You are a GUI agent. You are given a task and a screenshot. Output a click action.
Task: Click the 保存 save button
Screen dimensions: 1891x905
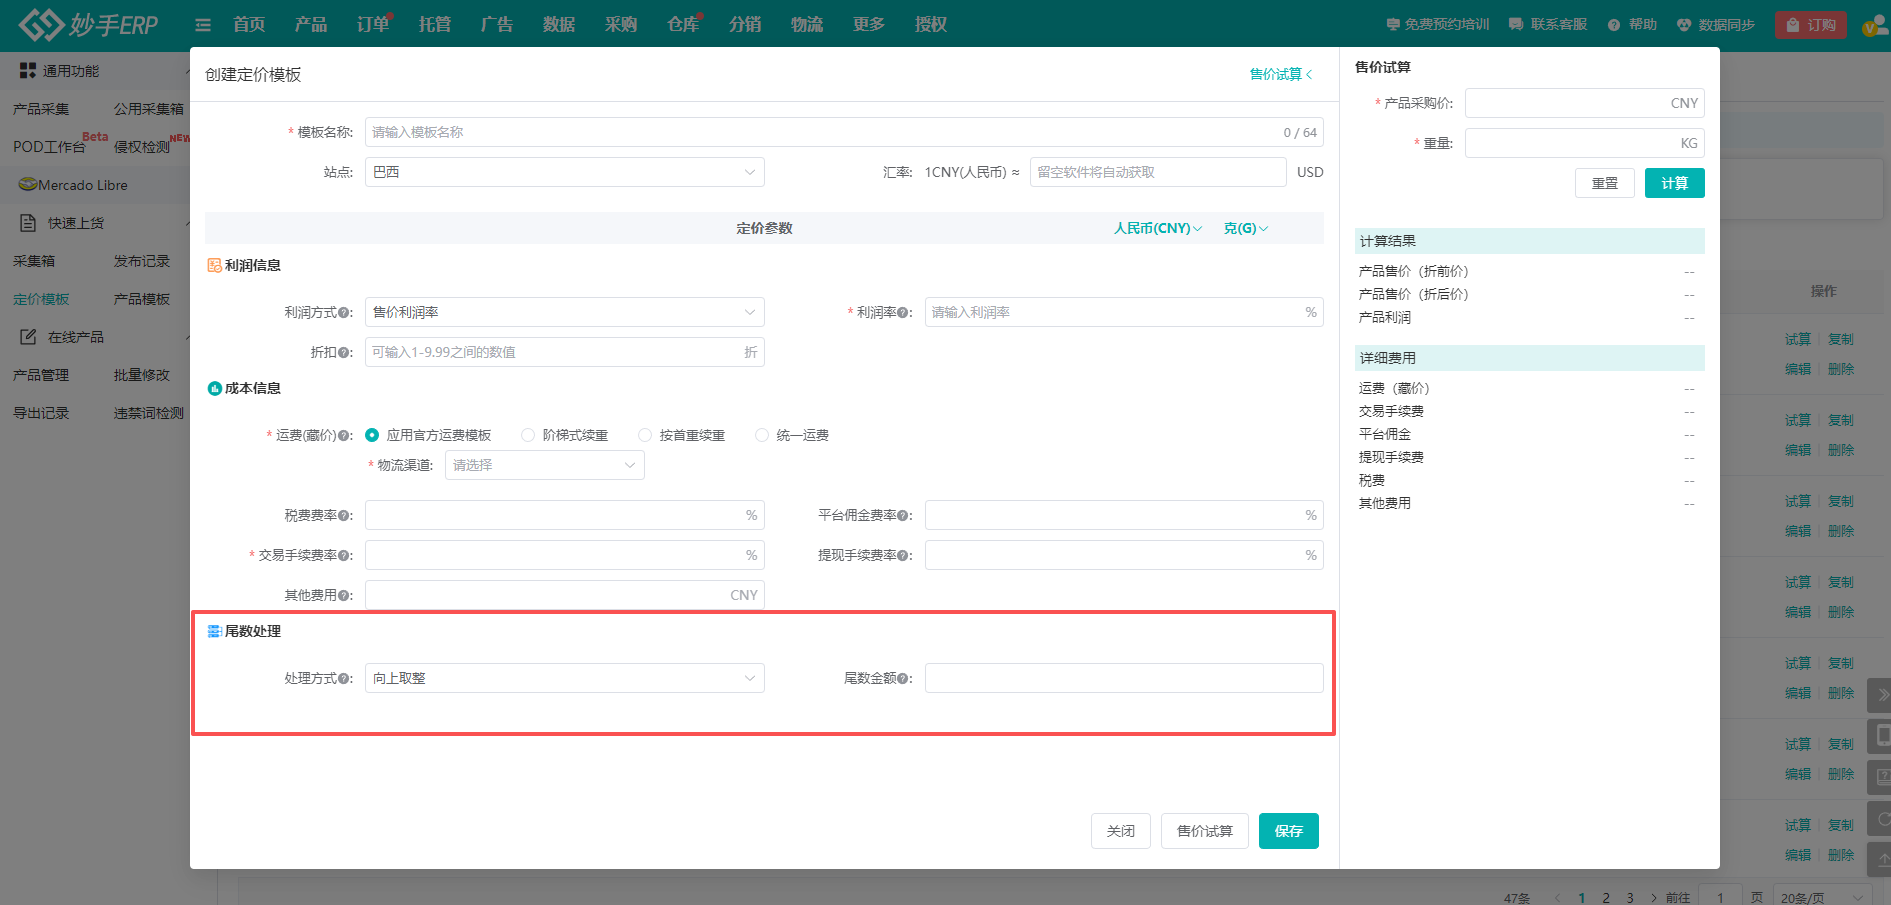(x=1288, y=831)
